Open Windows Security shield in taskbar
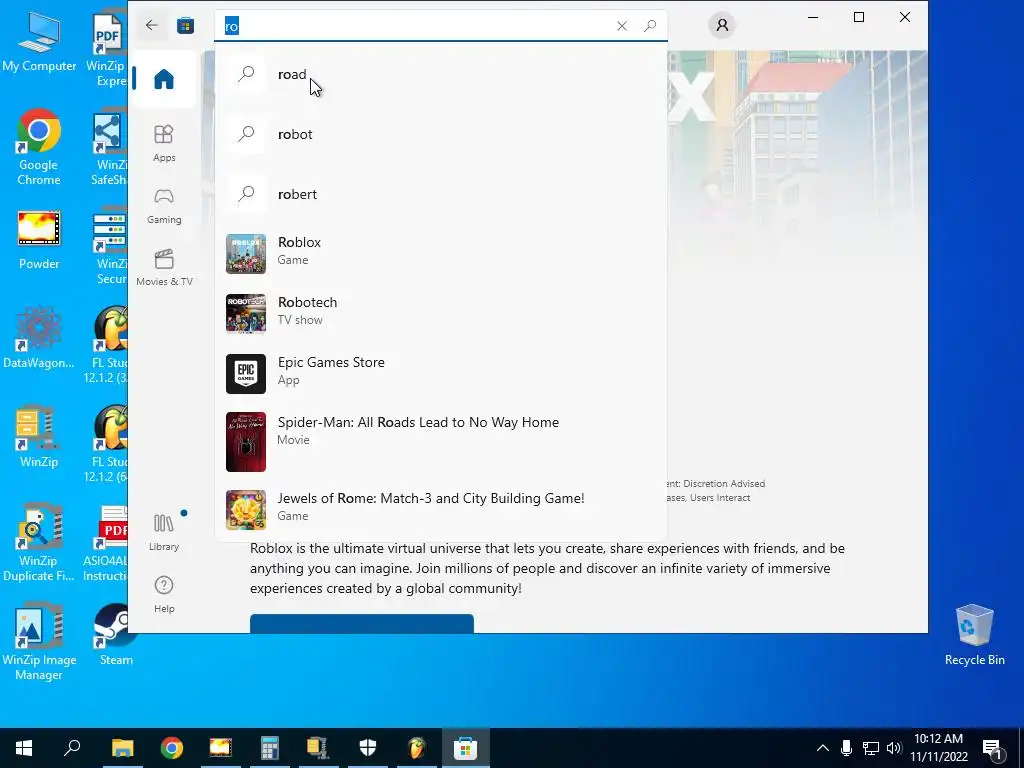 [368, 748]
